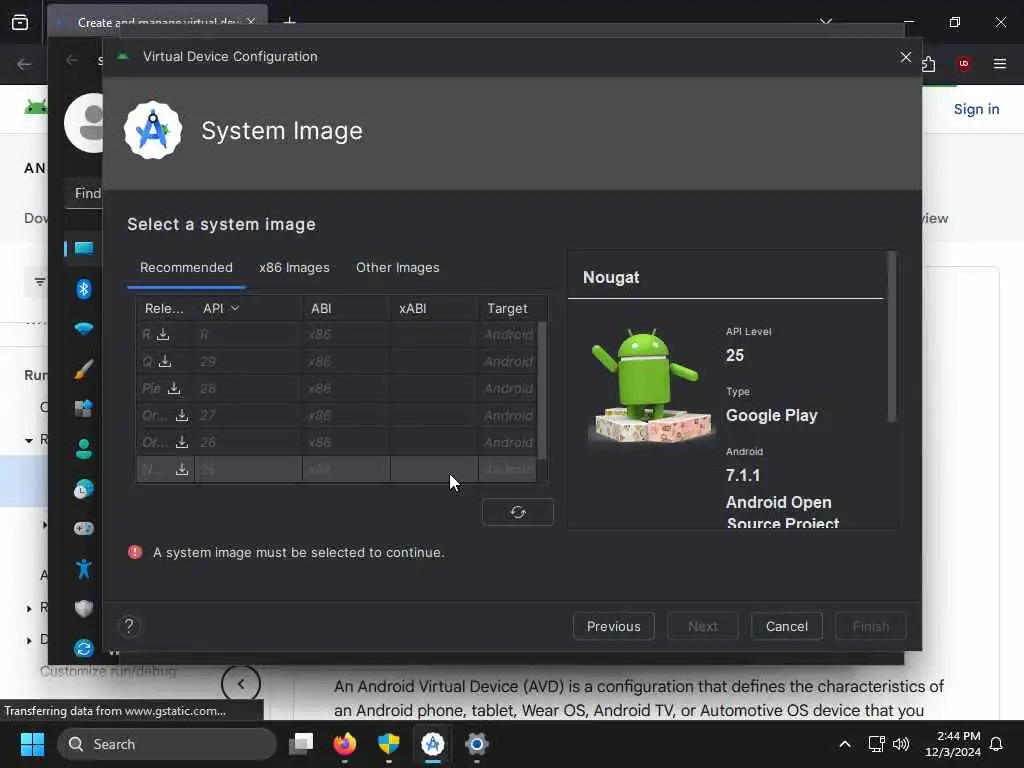
Task: Open the Personalization paintbrush sidebar icon
Action: 84,369
